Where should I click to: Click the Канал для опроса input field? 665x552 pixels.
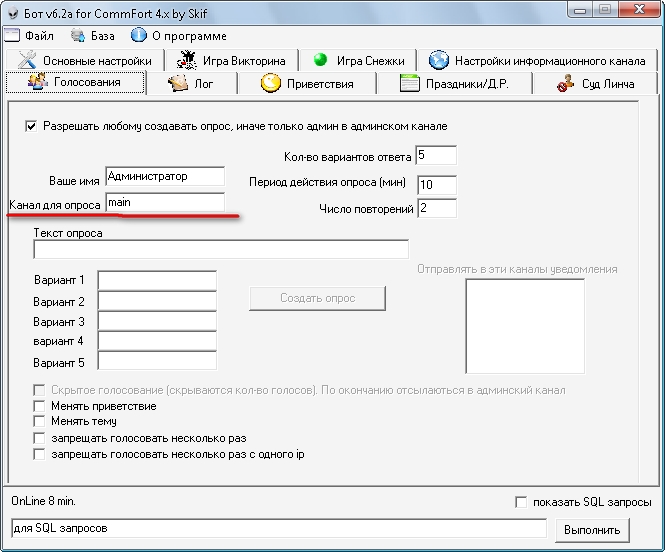point(165,203)
